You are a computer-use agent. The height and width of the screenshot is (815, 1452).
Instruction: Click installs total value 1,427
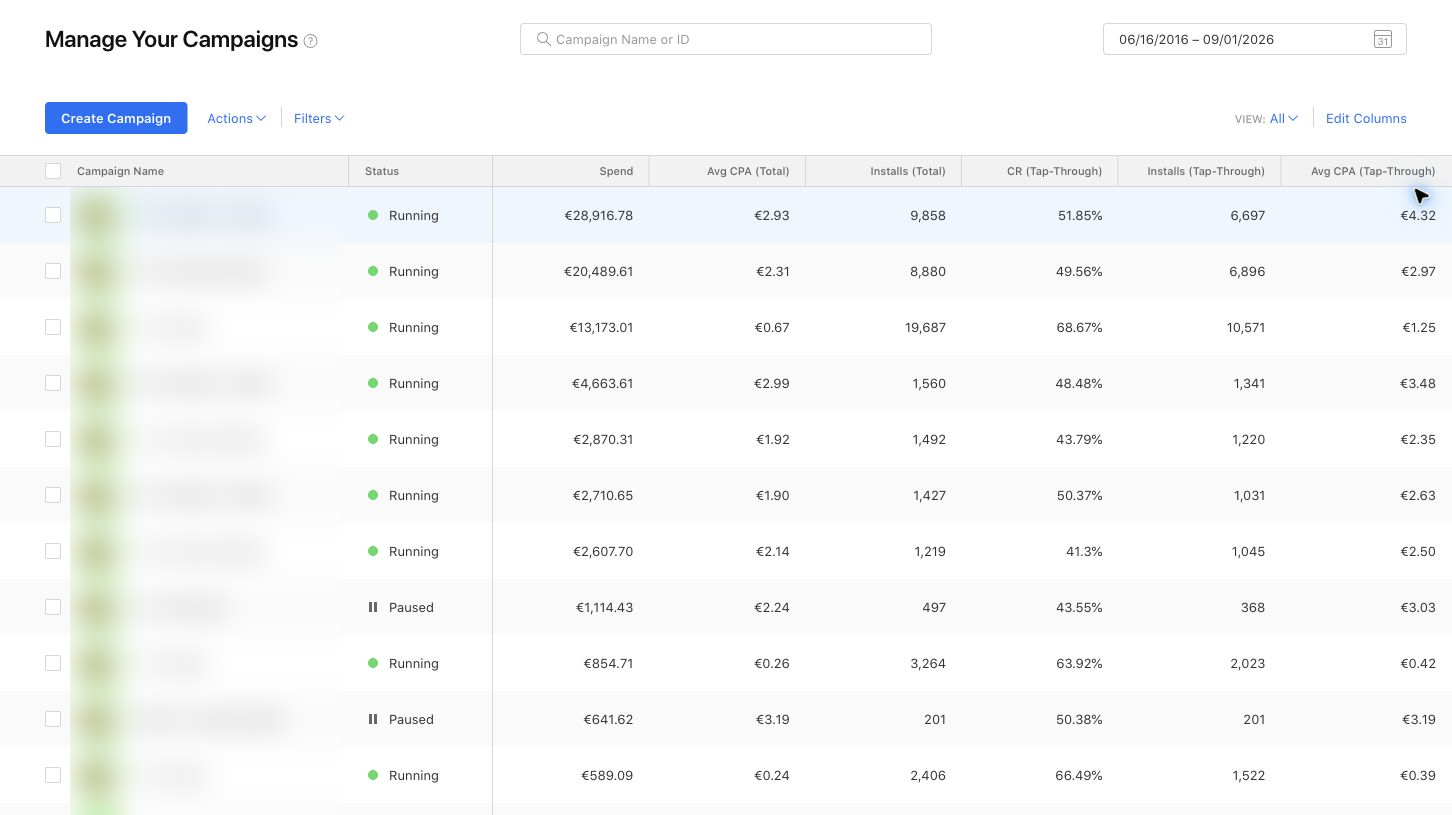927,495
